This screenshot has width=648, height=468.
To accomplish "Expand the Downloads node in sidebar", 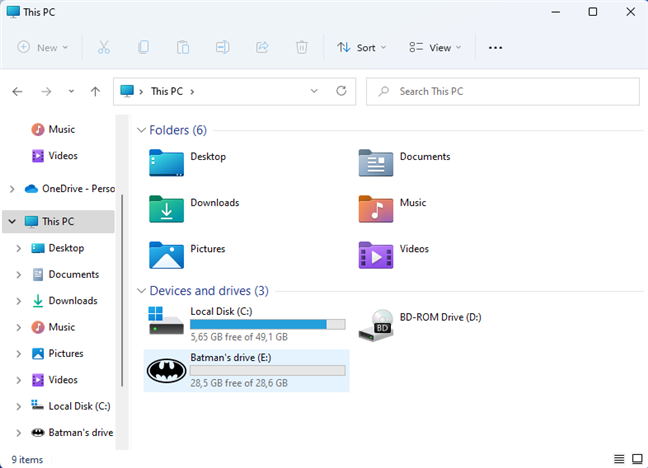I will pyautogui.click(x=19, y=301).
